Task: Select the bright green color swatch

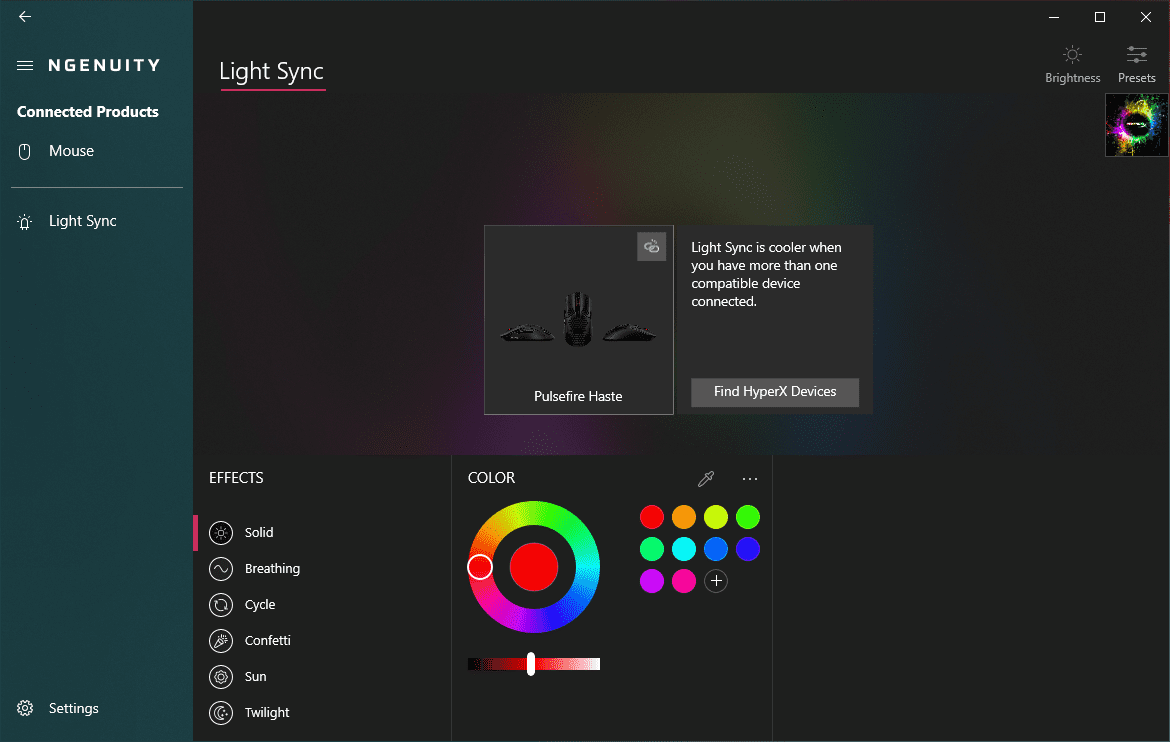Action: point(748,517)
